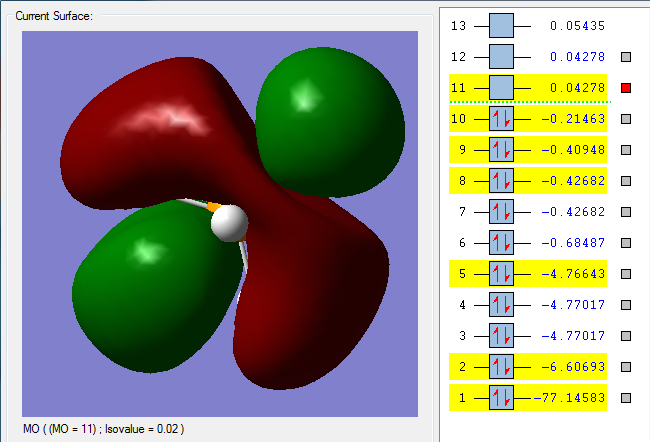Click energy value 0.05435
This screenshot has height=442, width=650.
point(577,26)
